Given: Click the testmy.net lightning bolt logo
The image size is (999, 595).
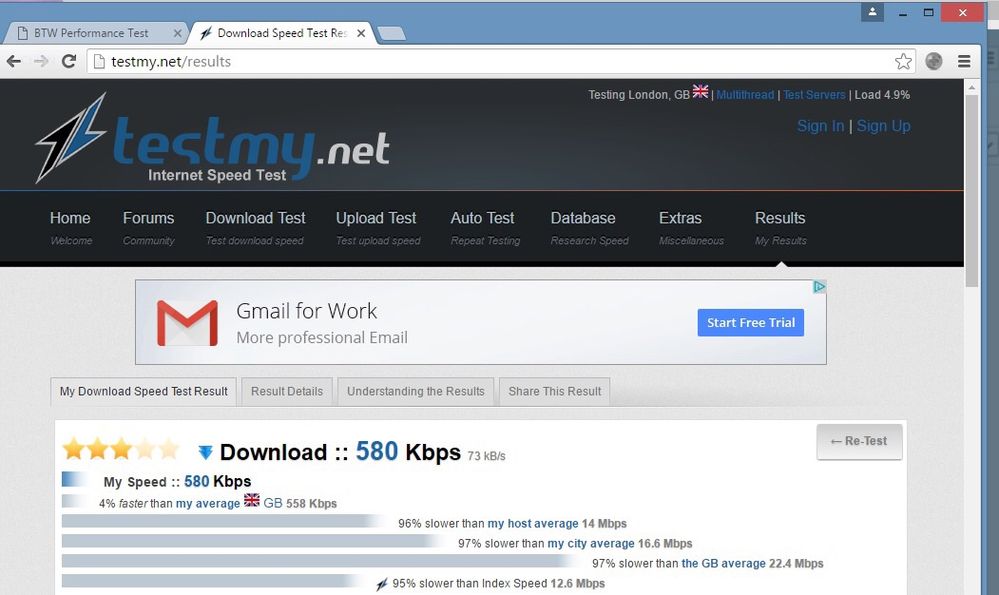Looking at the screenshot, I should [71, 137].
